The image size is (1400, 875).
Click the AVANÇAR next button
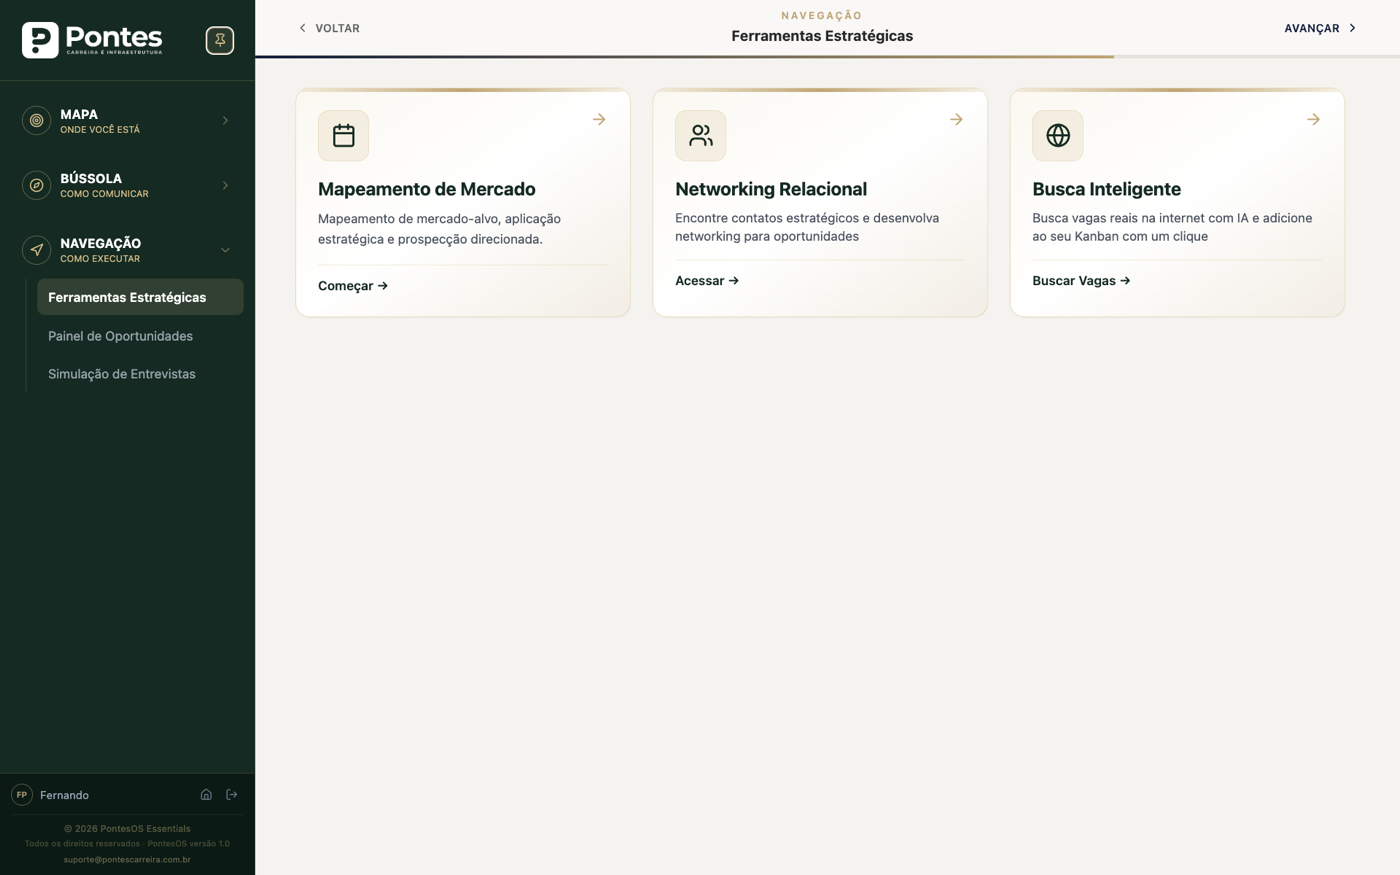pyautogui.click(x=1320, y=28)
